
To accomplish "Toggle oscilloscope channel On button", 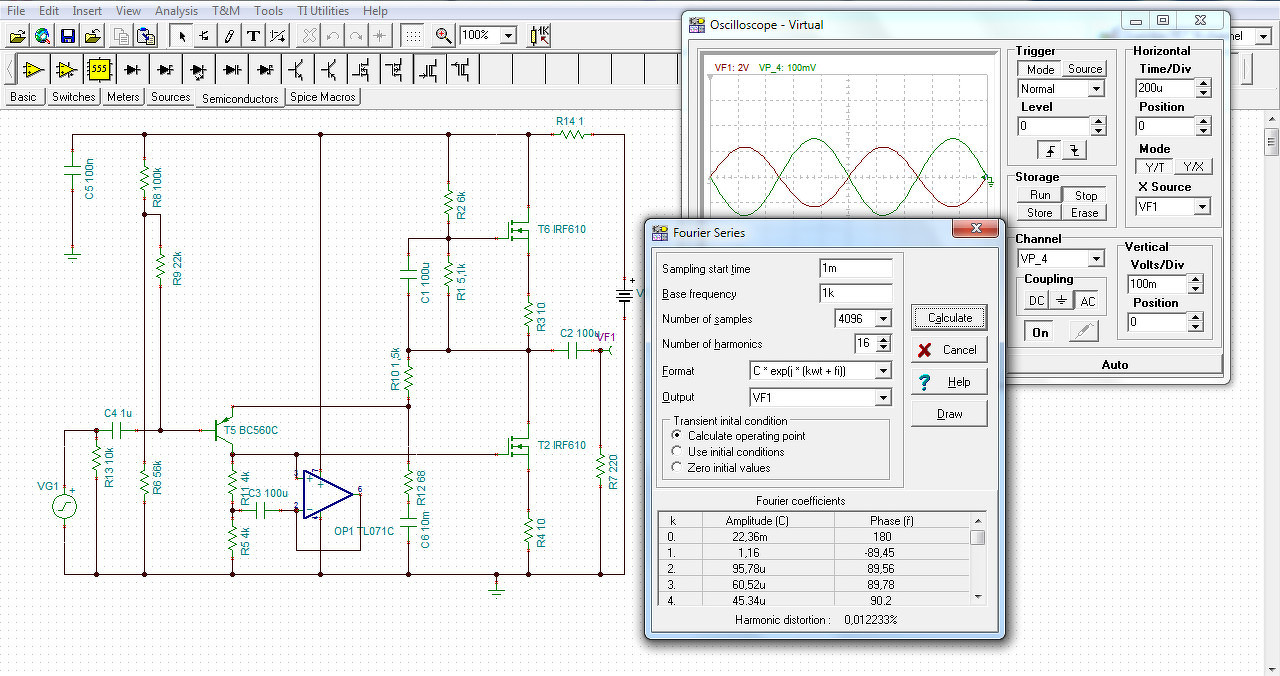I will point(1040,333).
